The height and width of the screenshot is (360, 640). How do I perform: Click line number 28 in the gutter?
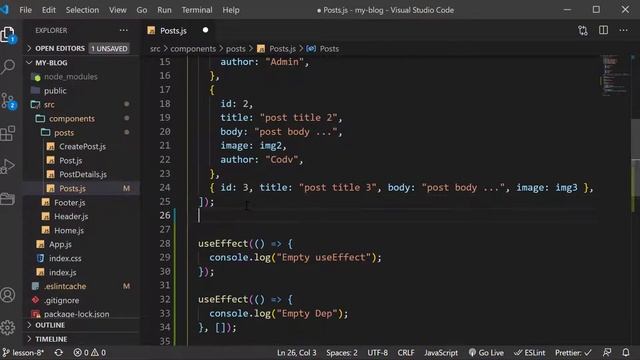tap(165, 244)
